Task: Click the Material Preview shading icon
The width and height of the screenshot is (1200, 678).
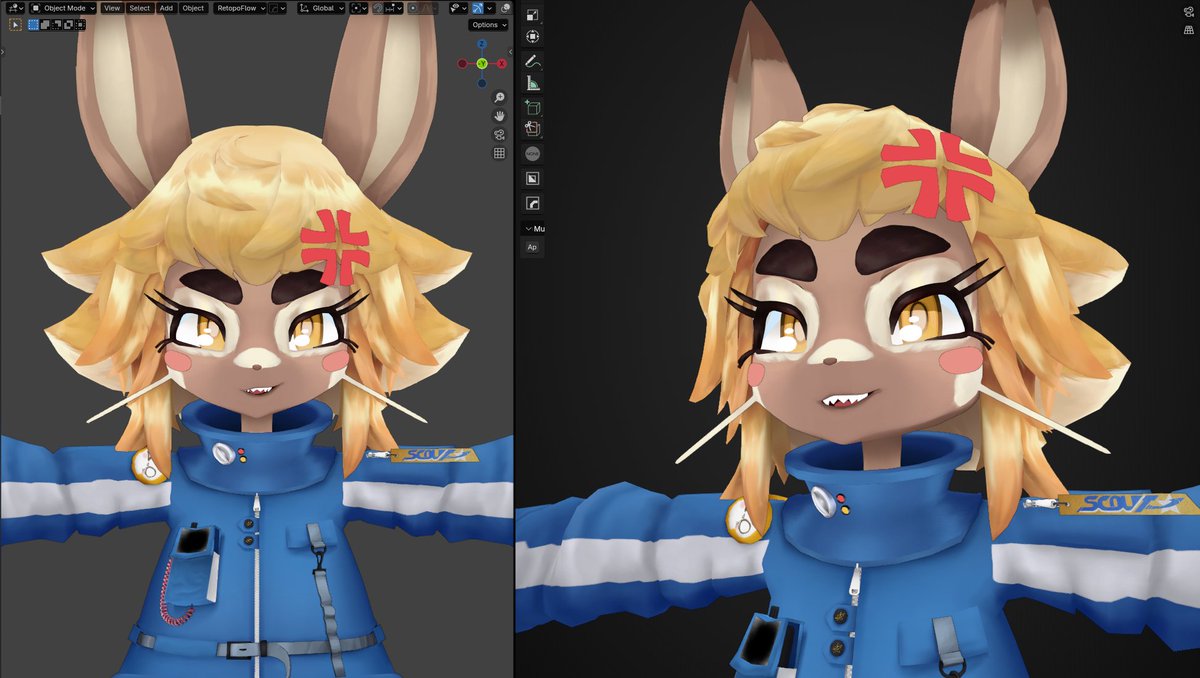Action: point(505,8)
